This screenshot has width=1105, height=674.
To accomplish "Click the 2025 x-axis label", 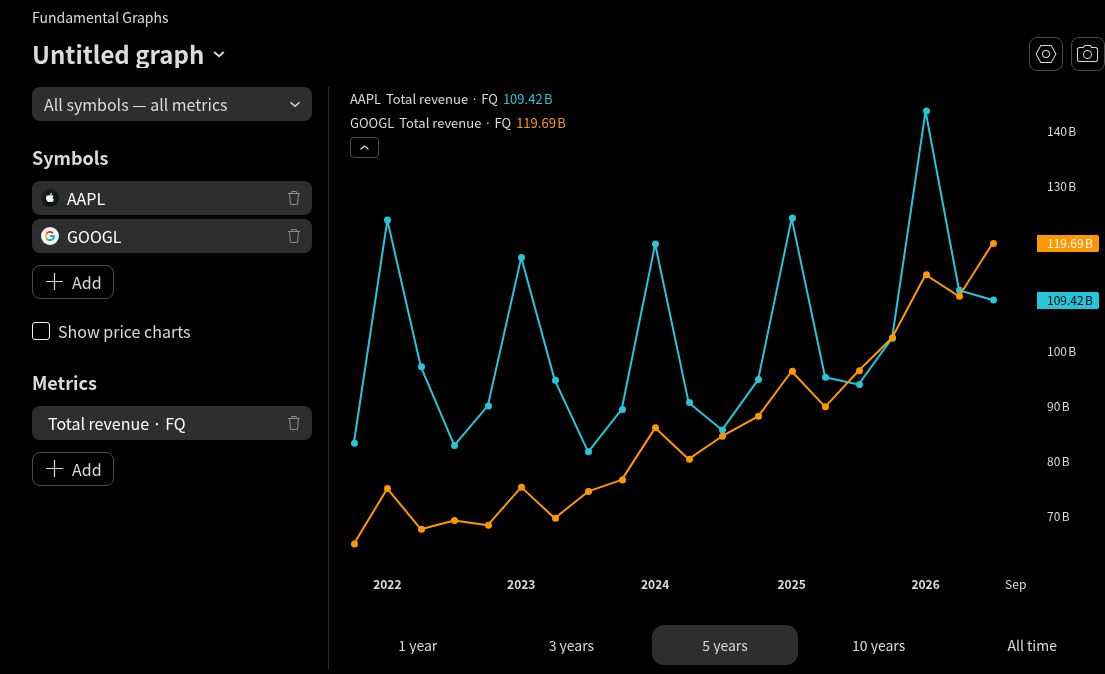I will (x=791, y=584).
